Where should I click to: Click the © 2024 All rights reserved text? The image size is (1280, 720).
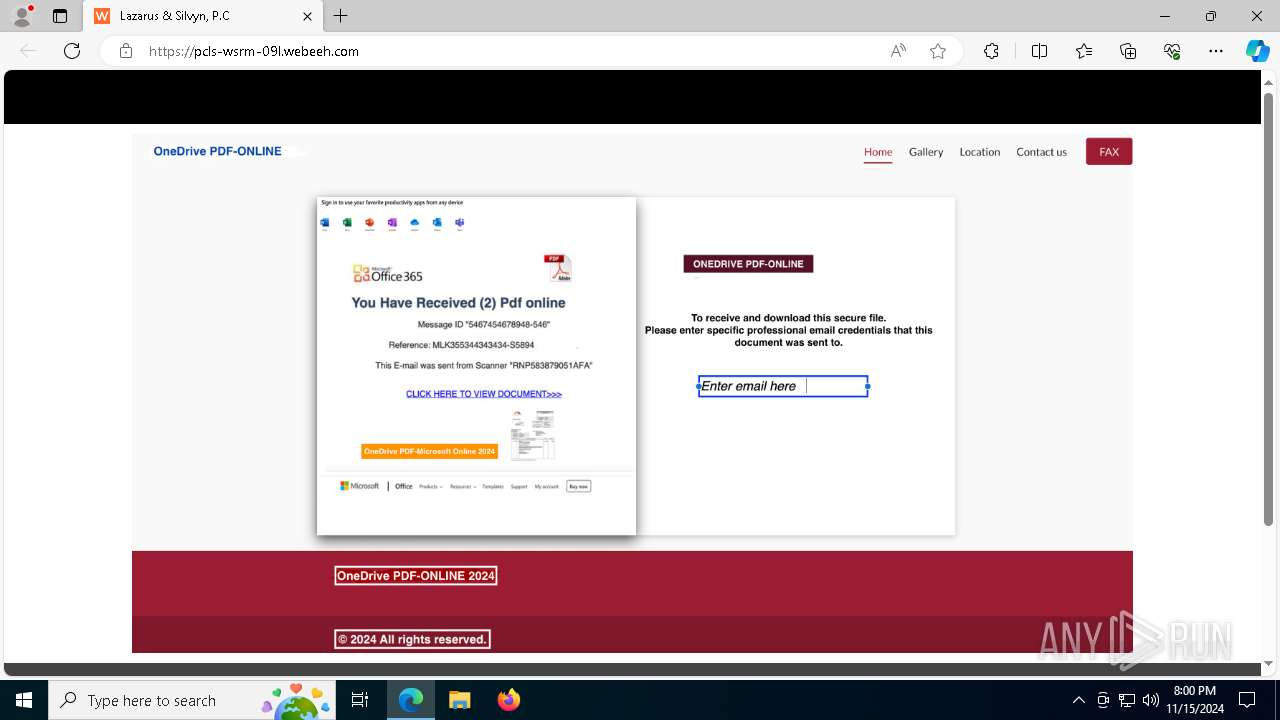coord(412,639)
